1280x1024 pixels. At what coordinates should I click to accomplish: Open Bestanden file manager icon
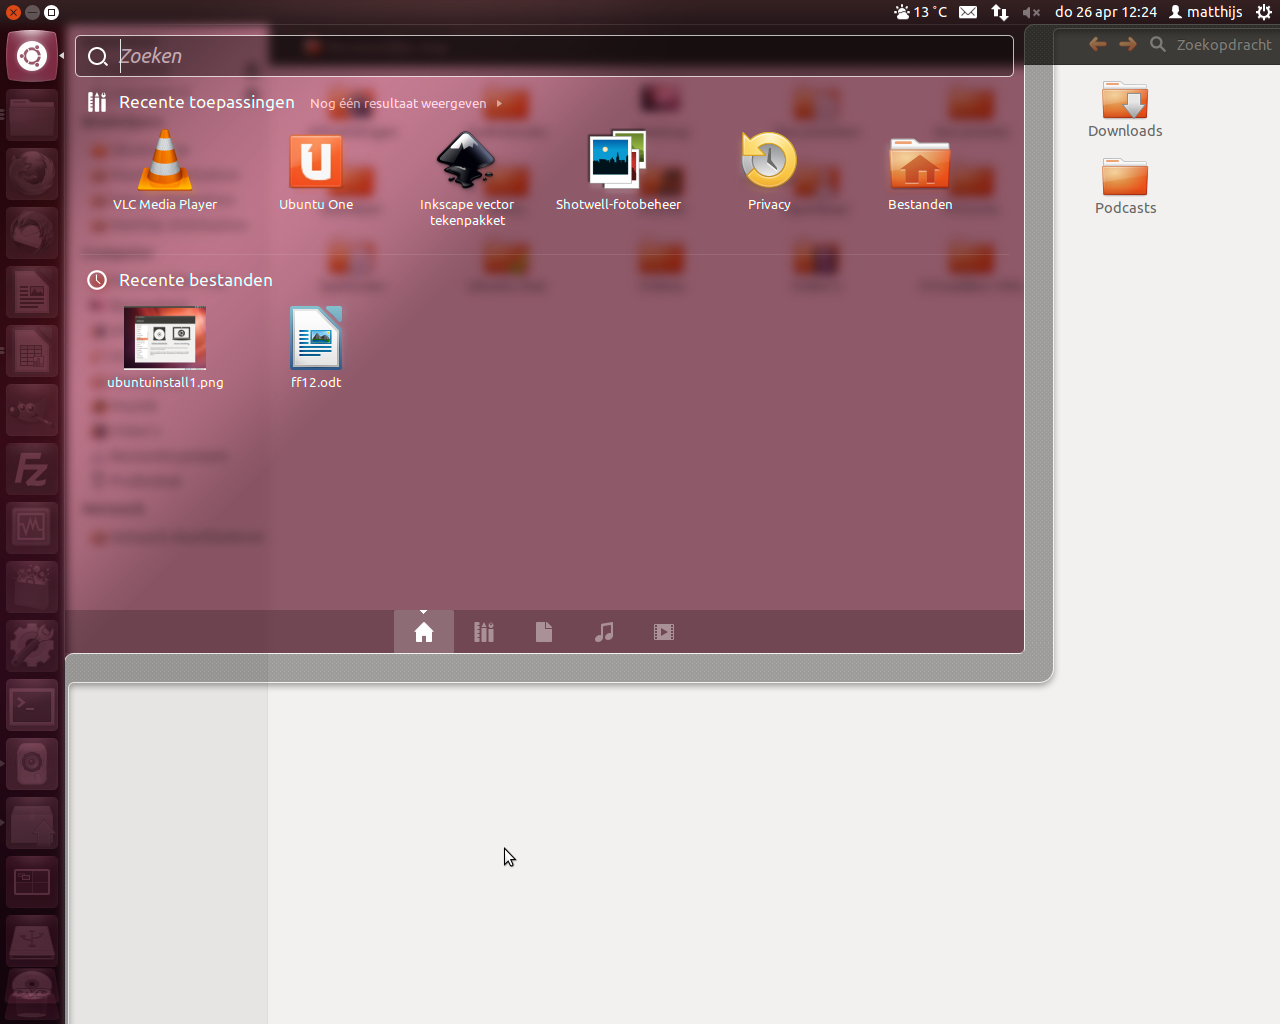(x=919, y=163)
